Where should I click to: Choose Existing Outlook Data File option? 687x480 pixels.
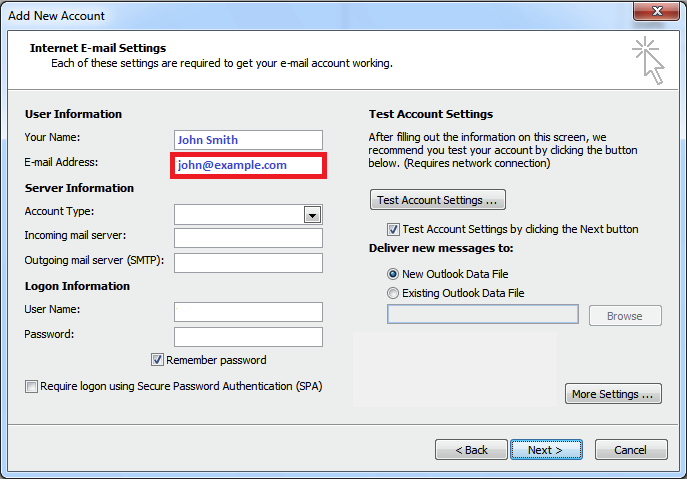click(393, 293)
